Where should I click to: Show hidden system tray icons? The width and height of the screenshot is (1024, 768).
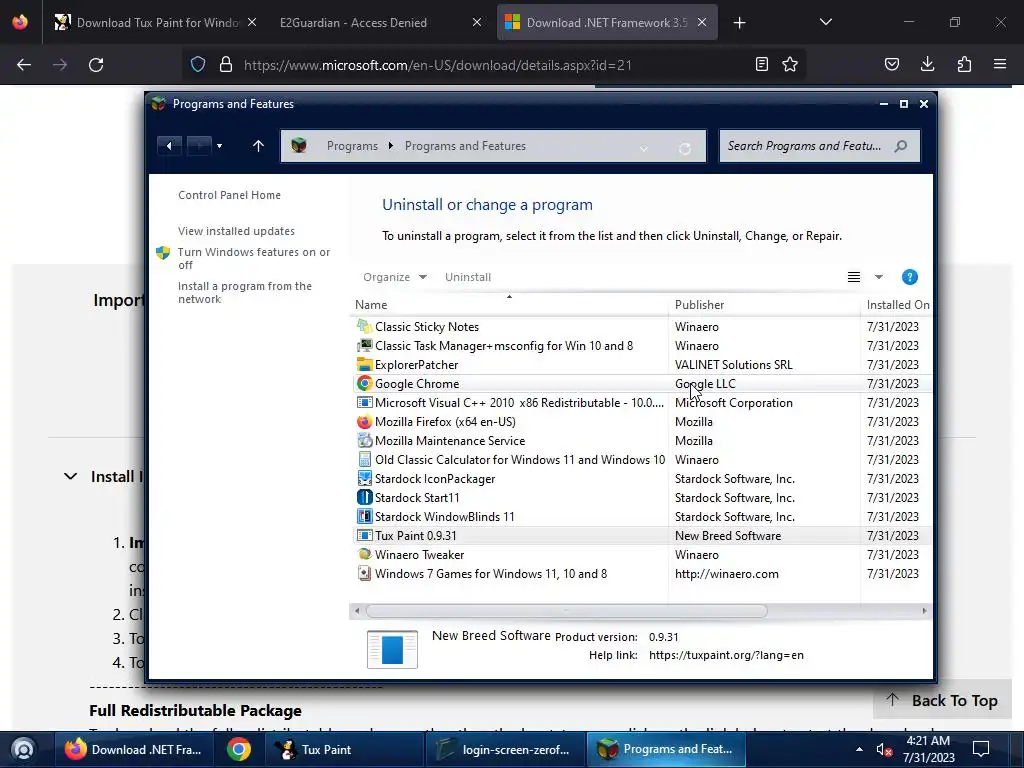(859, 749)
